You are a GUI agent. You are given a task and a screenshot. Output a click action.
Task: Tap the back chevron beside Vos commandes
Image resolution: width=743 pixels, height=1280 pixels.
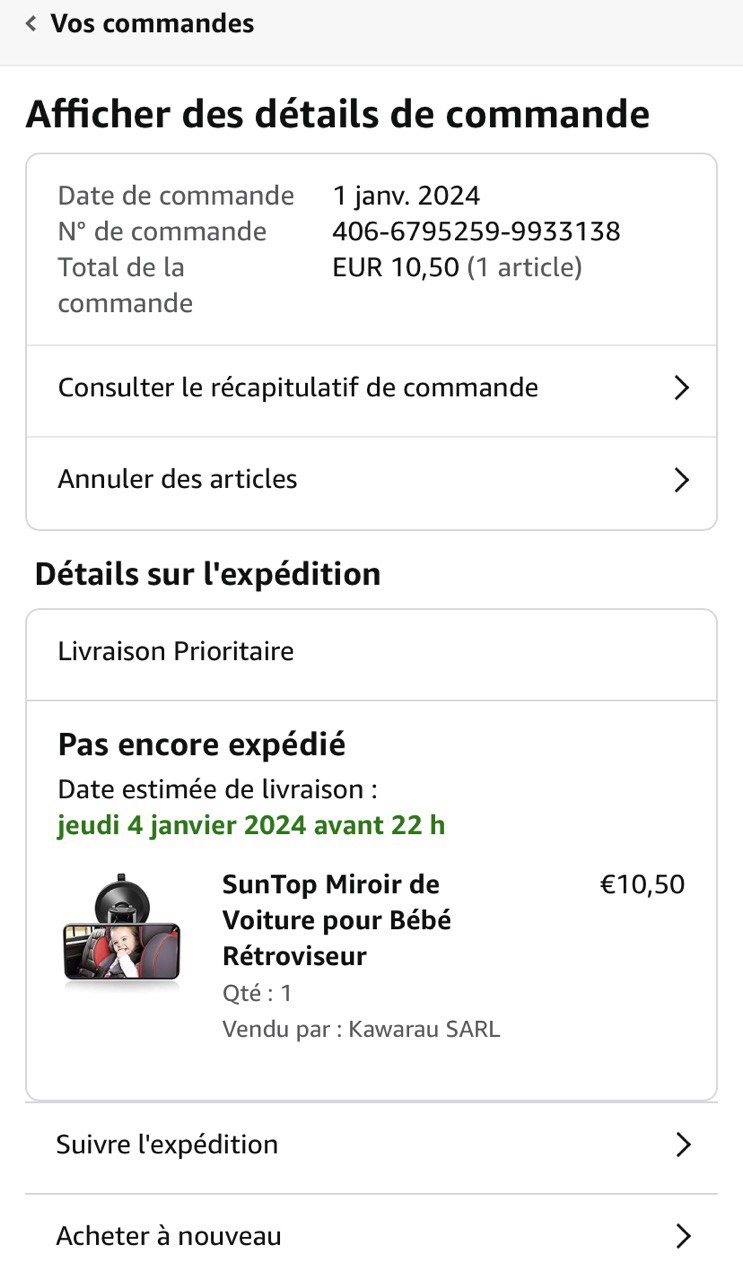pos(31,24)
